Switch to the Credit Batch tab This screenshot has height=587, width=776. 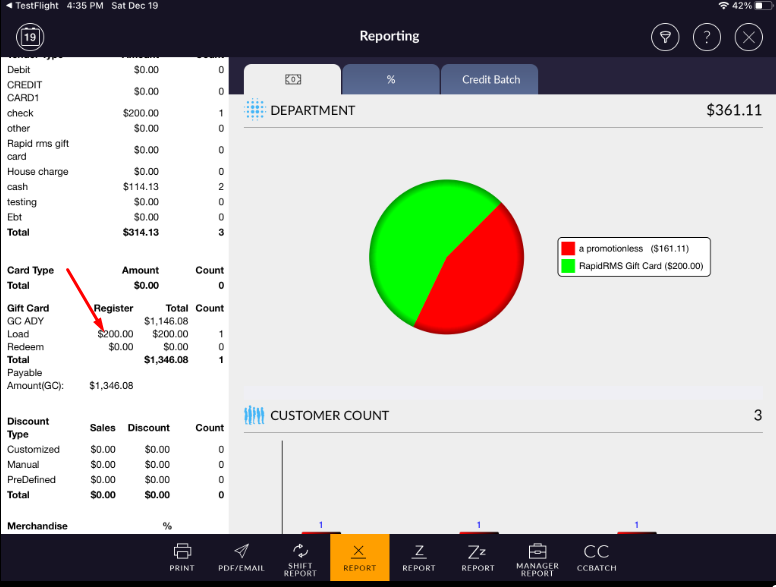click(490, 80)
